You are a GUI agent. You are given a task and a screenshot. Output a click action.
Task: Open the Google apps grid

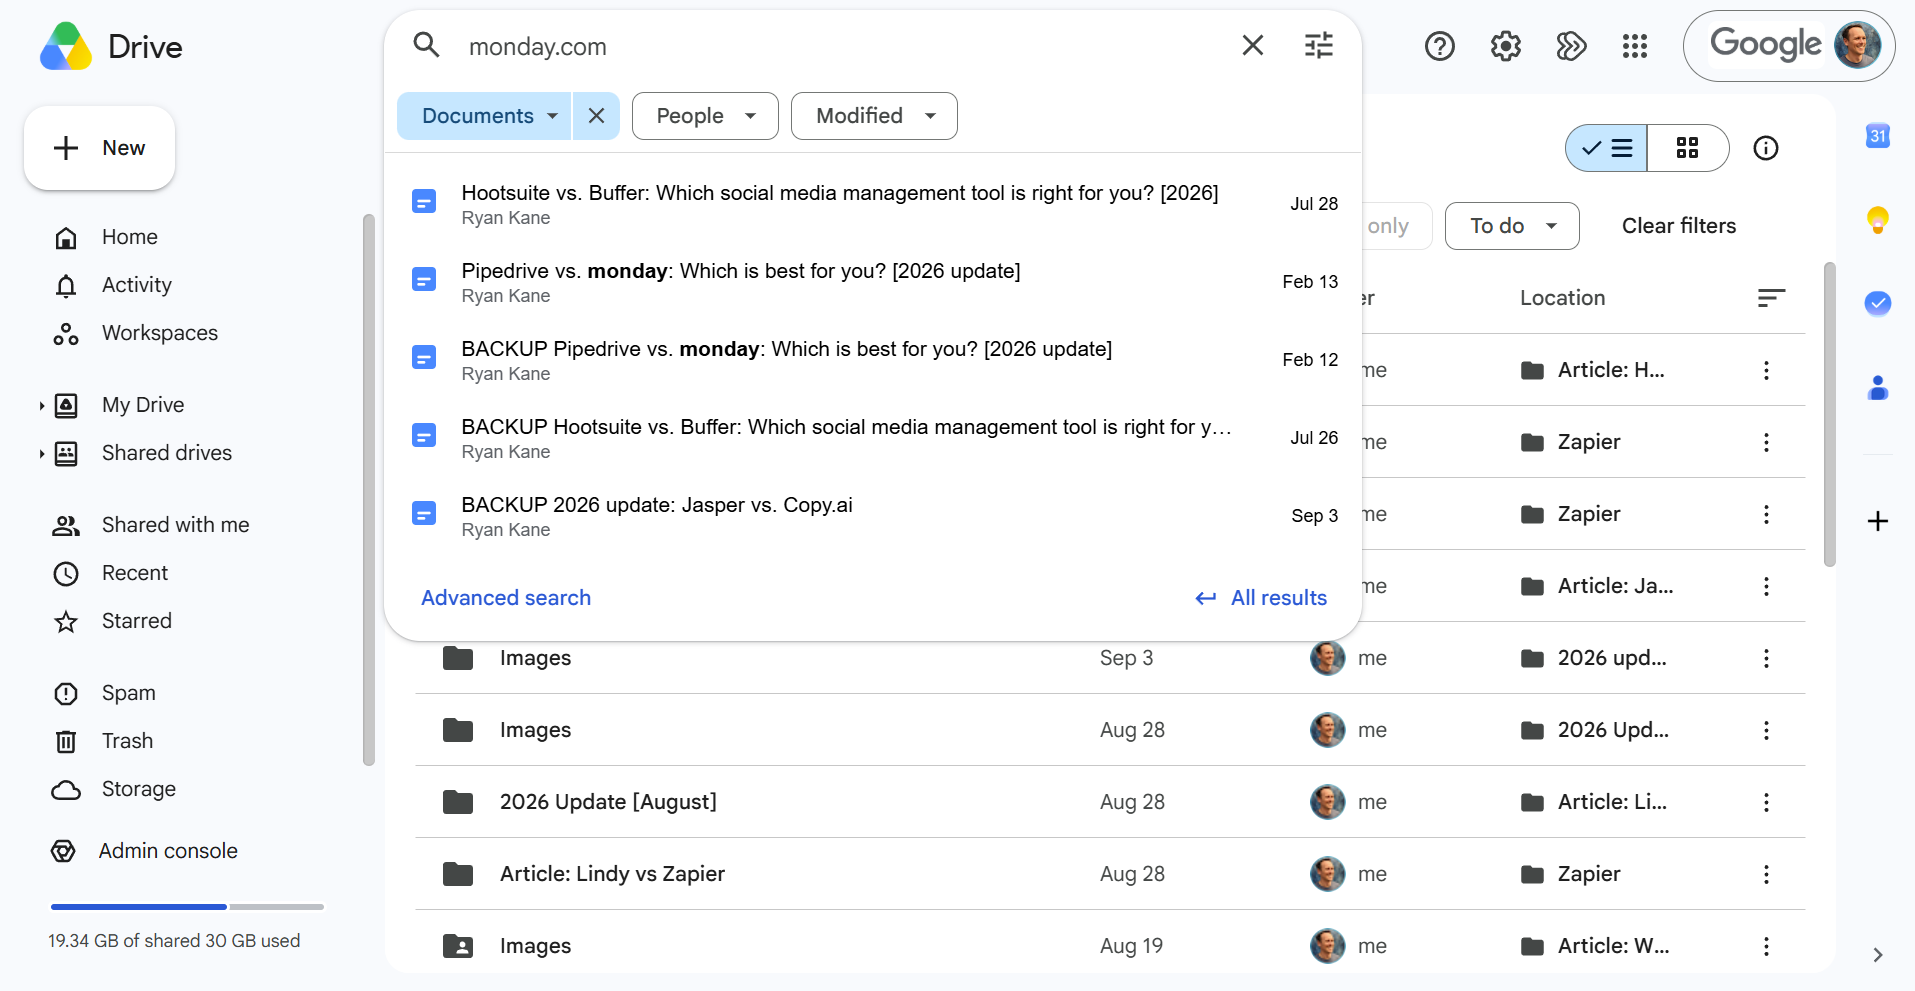[1635, 46]
